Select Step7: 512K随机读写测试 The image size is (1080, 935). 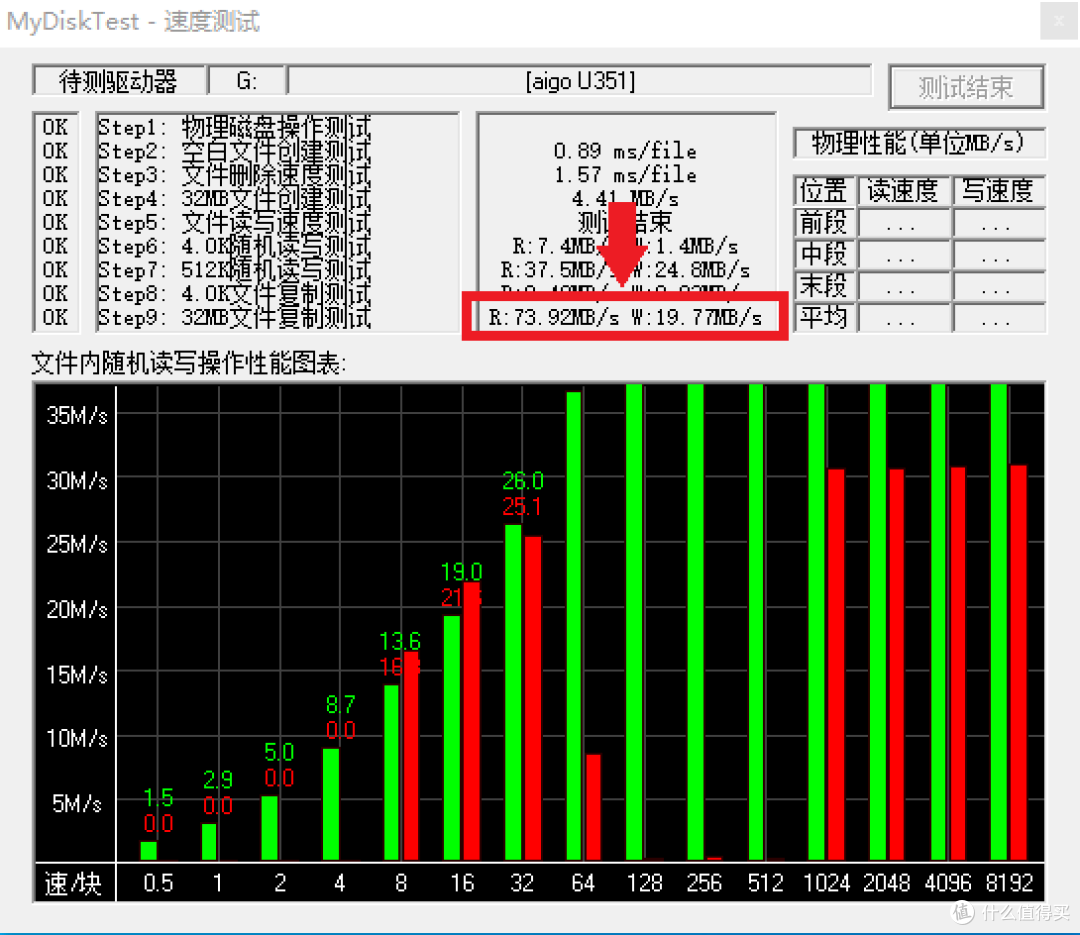234,270
